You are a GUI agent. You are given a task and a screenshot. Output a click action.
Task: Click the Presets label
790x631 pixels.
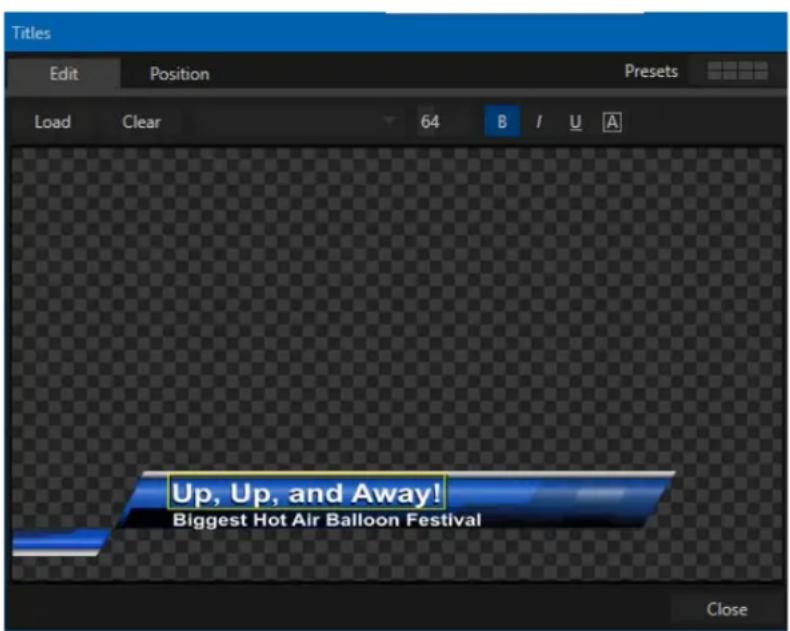pyautogui.click(x=650, y=72)
